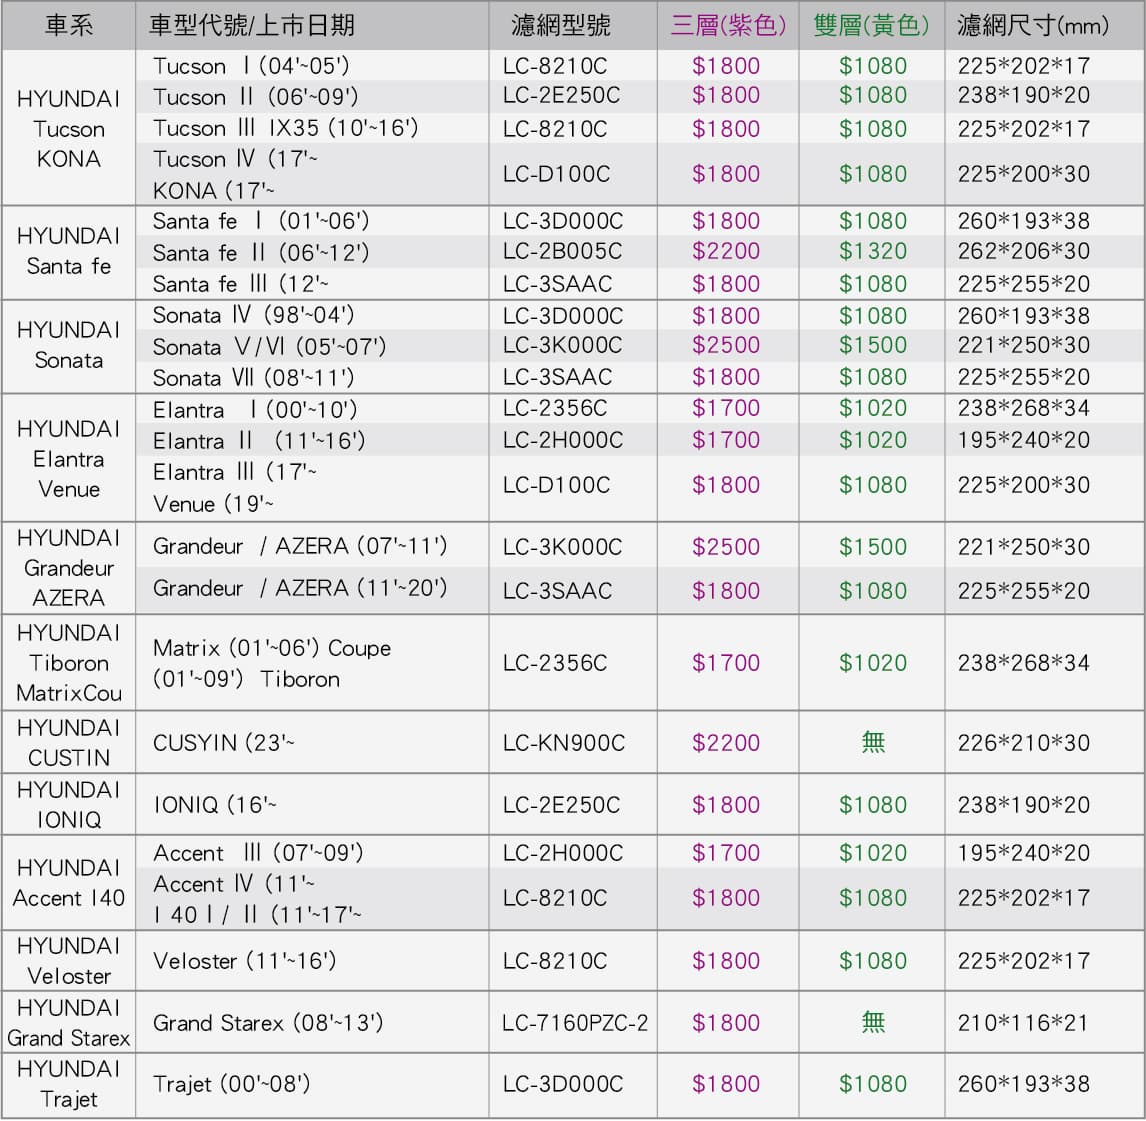Click the 雙層(黃色) column header
This screenshot has width=1146, height=1121.
[871, 26]
